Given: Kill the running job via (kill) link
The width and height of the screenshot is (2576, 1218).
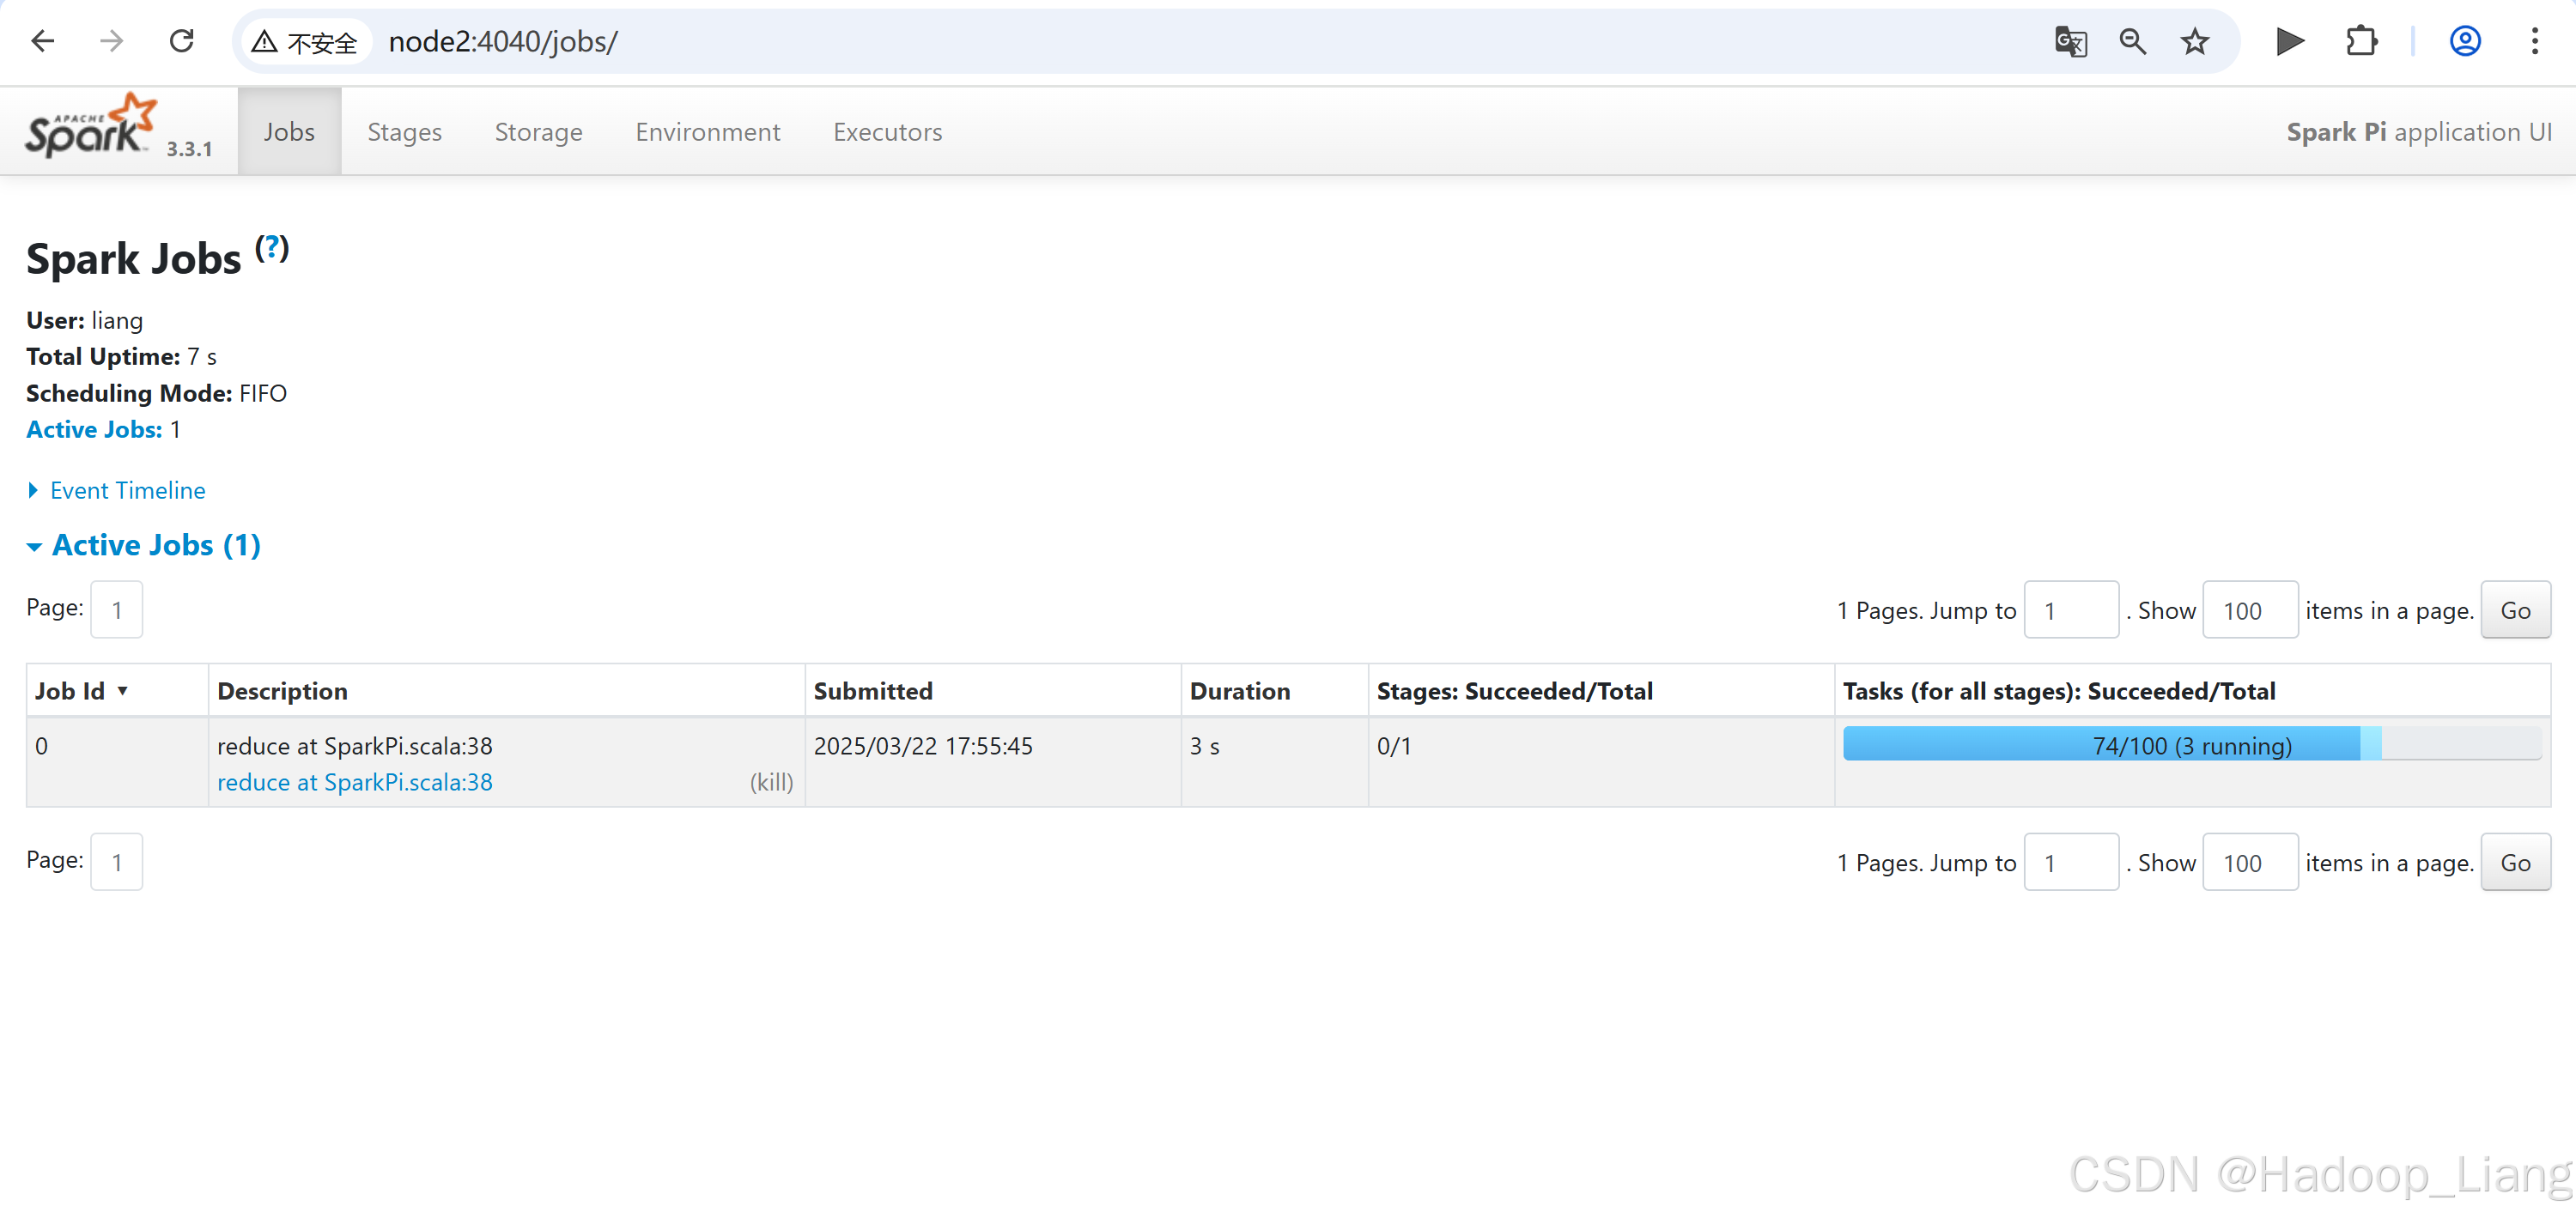Looking at the screenshot, I should [771, 782].
